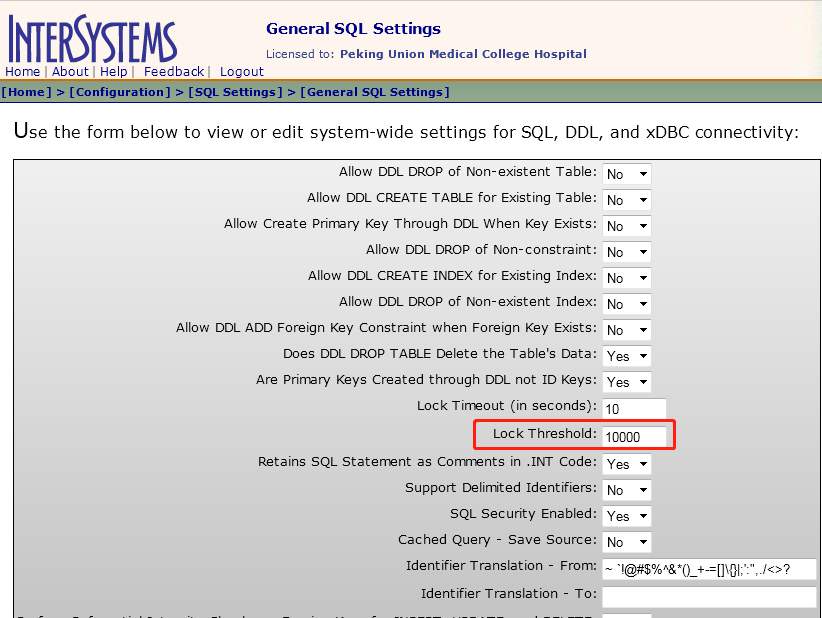Click Identifier Translation From field
The height and width of the screenshot is (618, 822).
709,569
